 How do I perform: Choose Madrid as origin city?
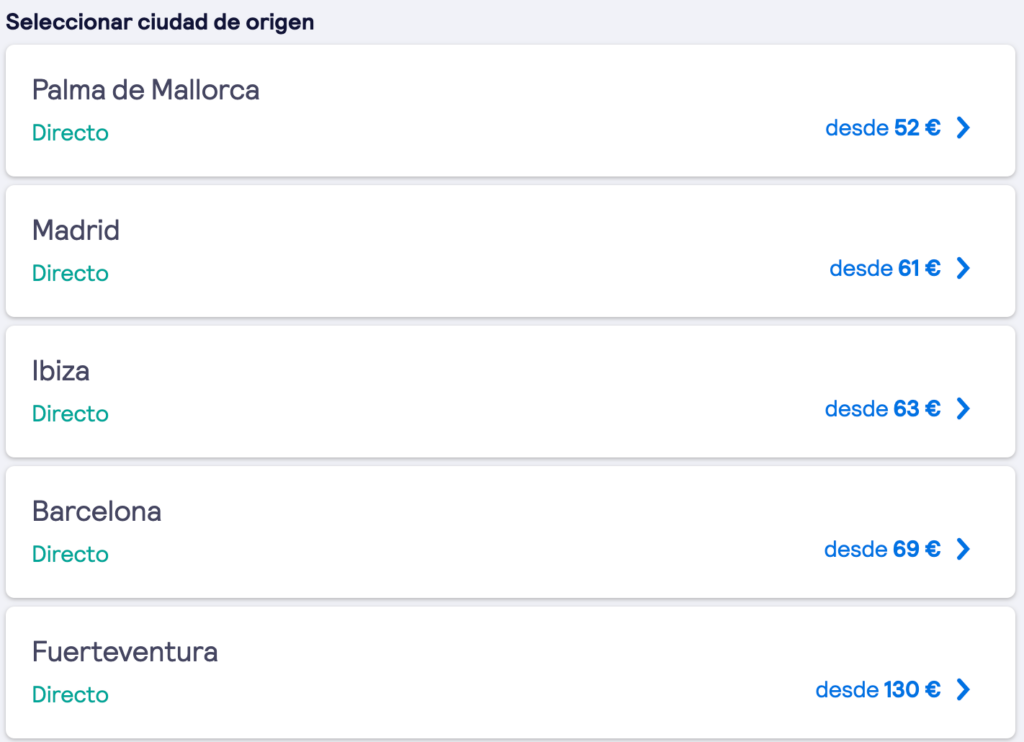[x=76, y=231]
